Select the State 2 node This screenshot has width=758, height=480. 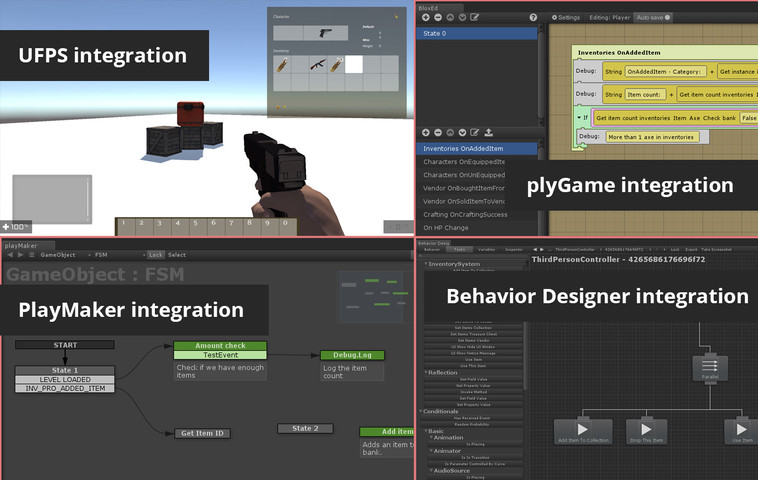click(x=305, y=428)
